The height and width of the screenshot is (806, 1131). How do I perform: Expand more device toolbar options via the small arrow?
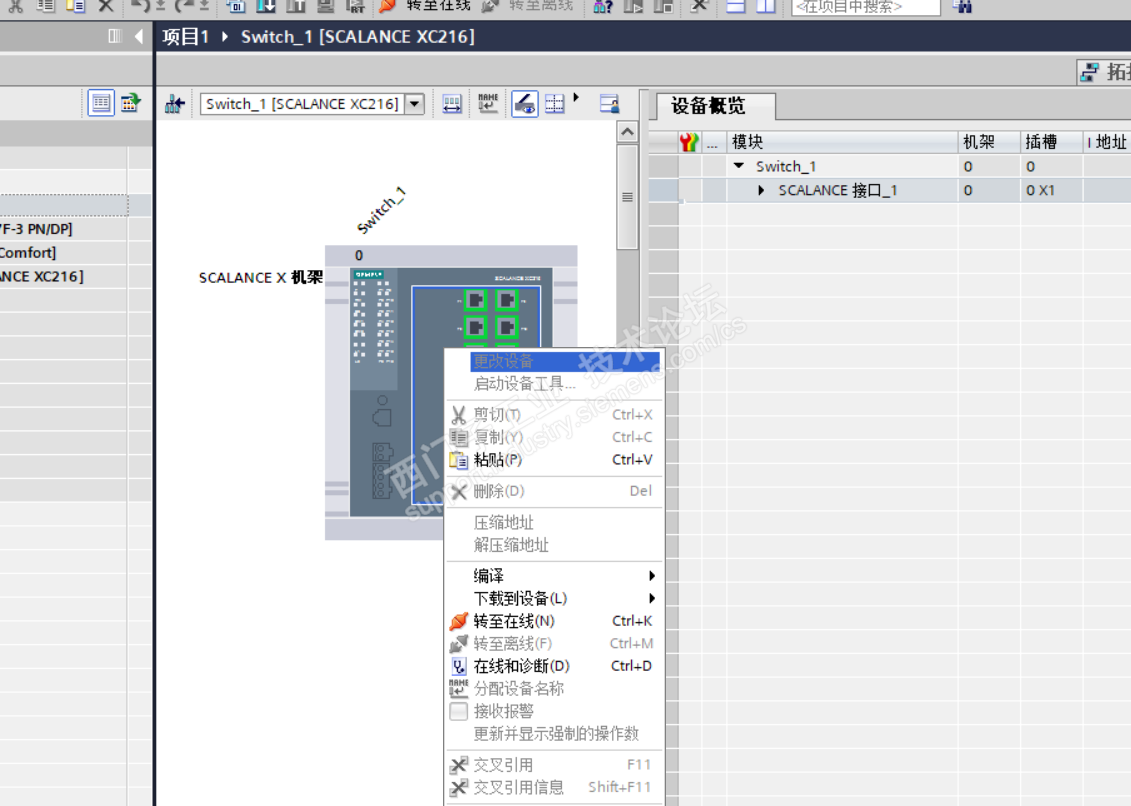click(x=576, y=97)
